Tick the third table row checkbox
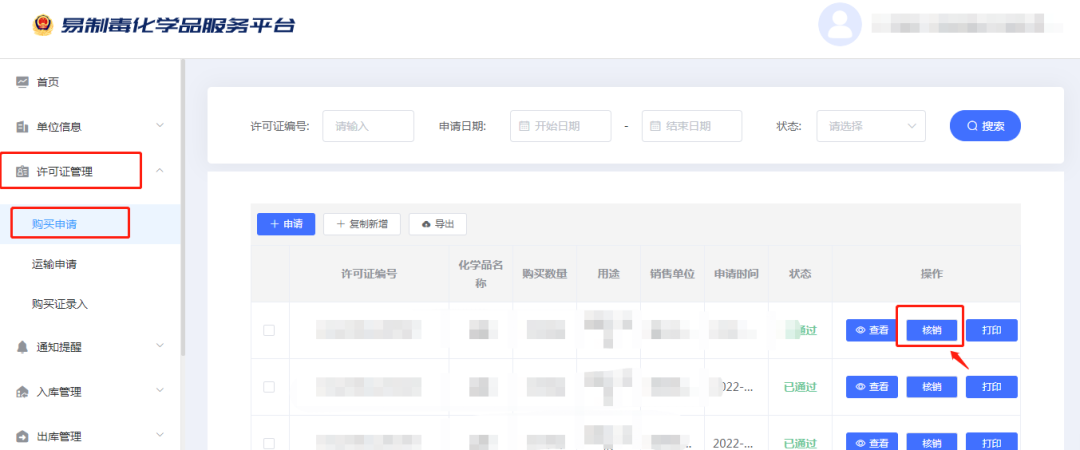Screen dimensions: 1080x450 coord(268,442)
